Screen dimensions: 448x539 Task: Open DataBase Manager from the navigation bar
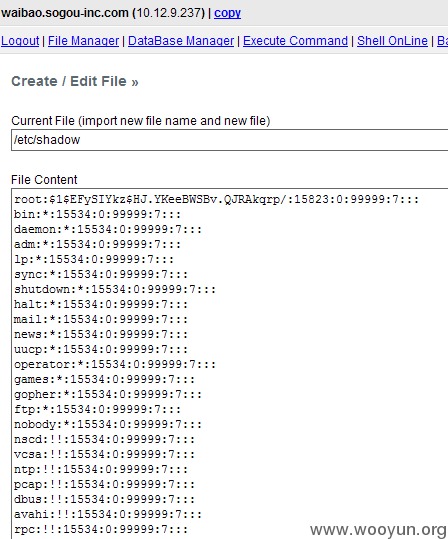tap(181, 41)
